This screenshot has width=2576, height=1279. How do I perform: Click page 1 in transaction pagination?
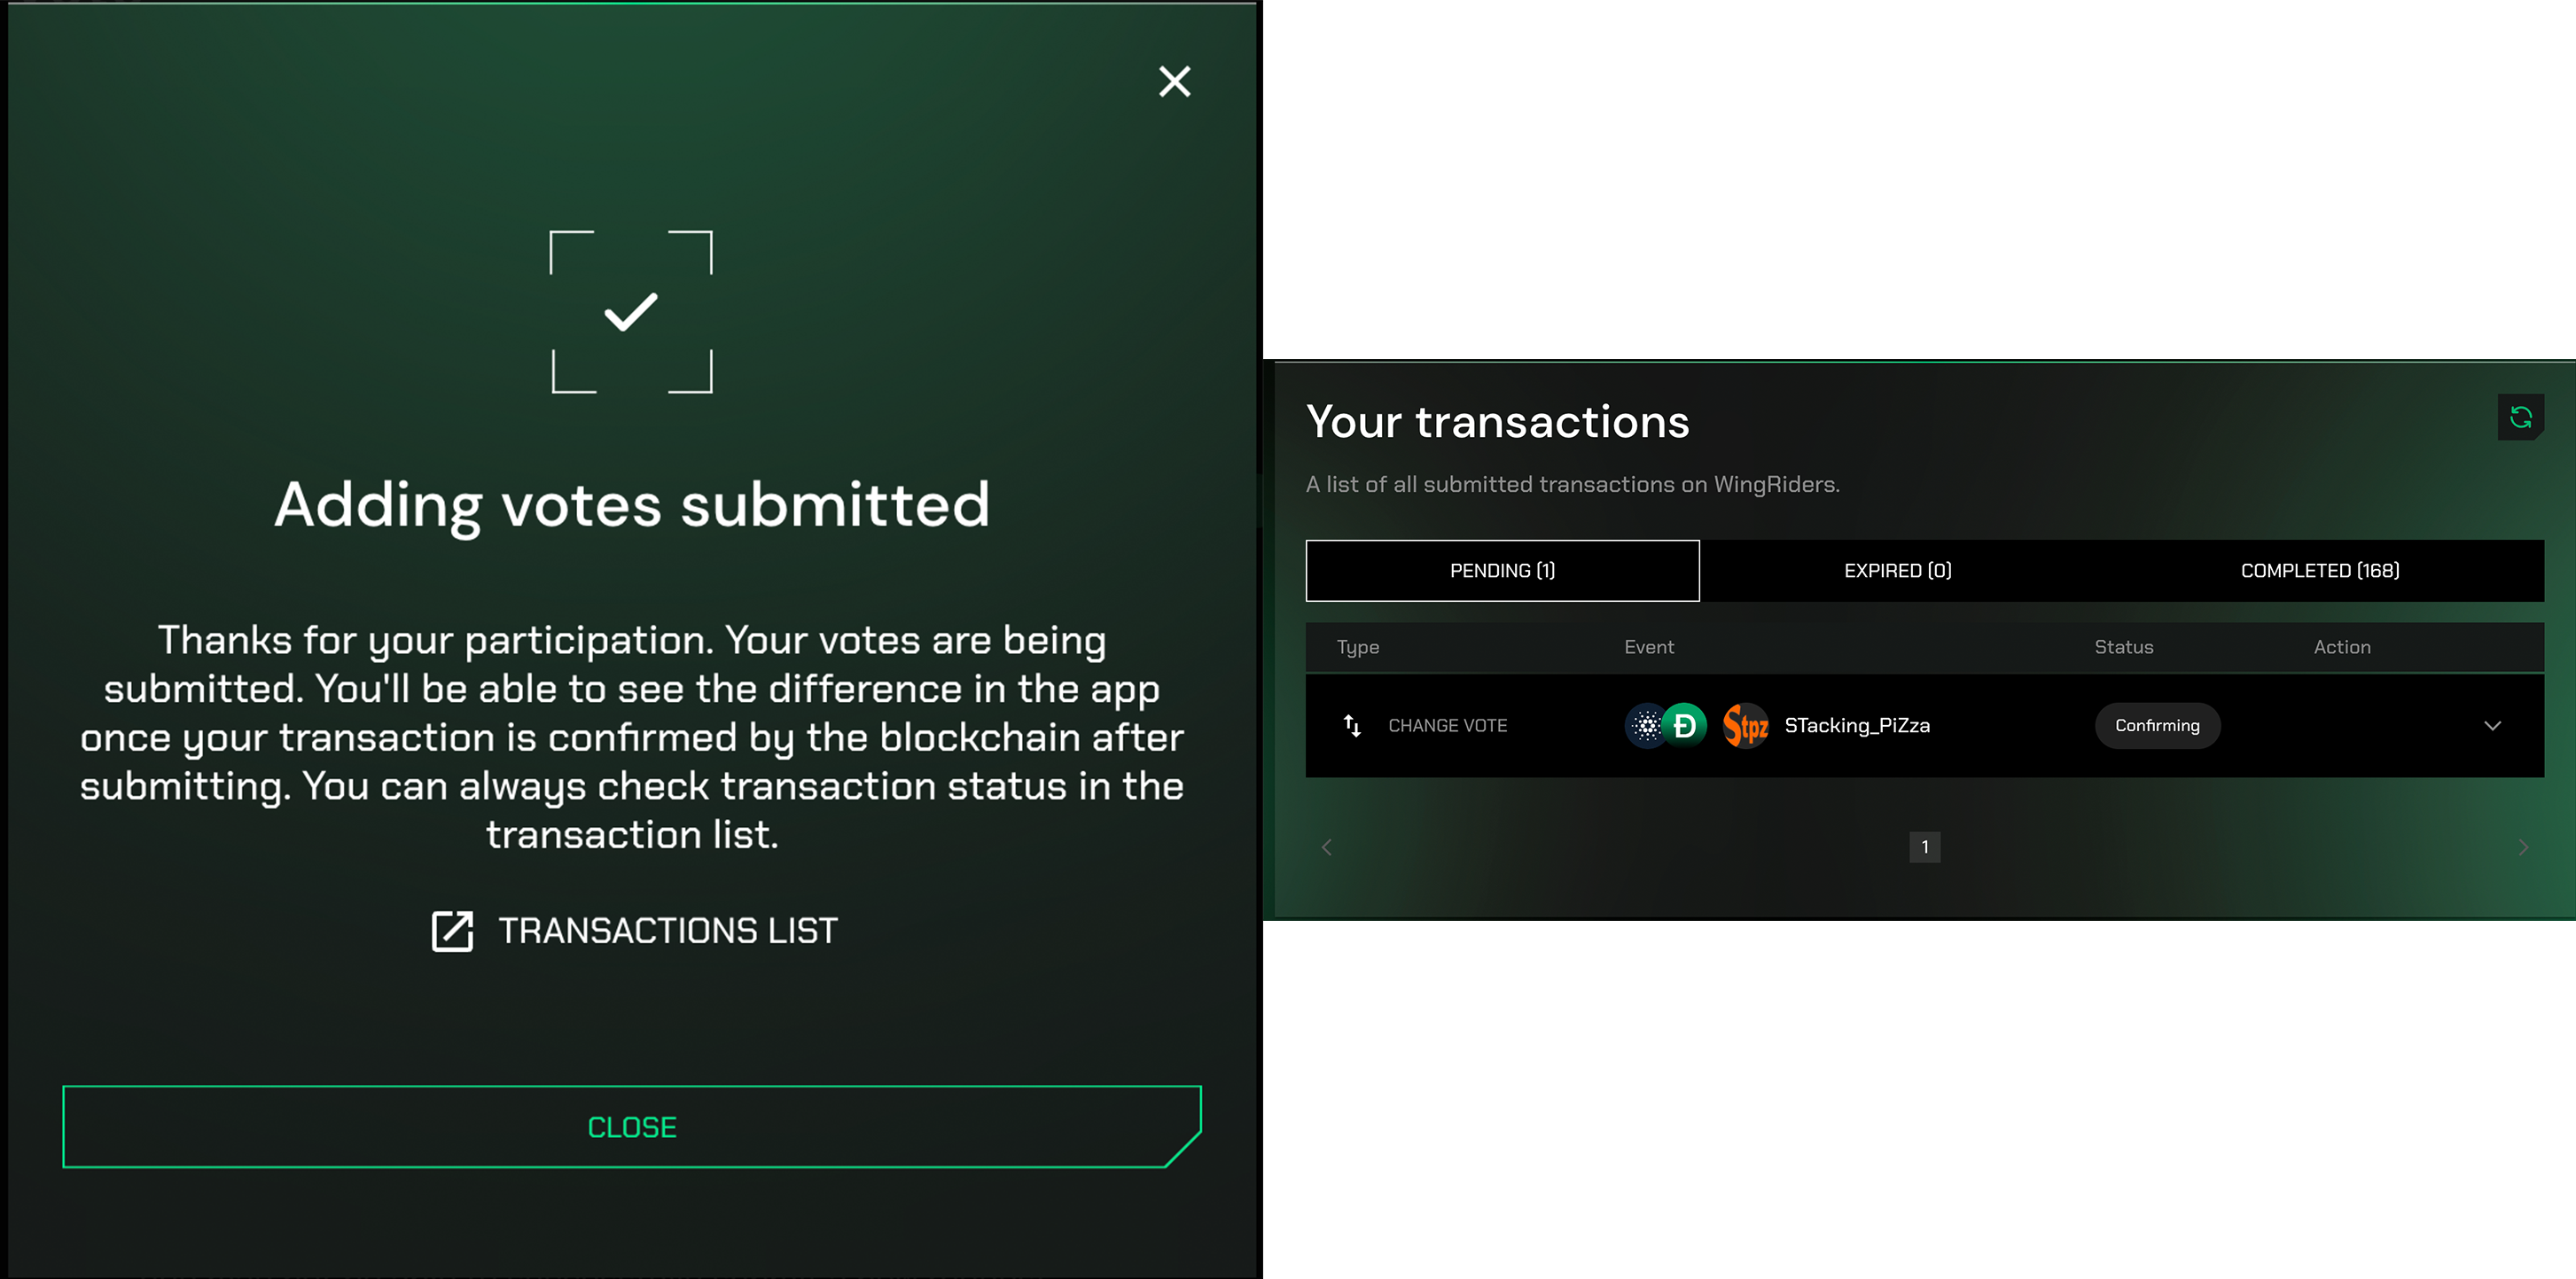click(1924, 847)
